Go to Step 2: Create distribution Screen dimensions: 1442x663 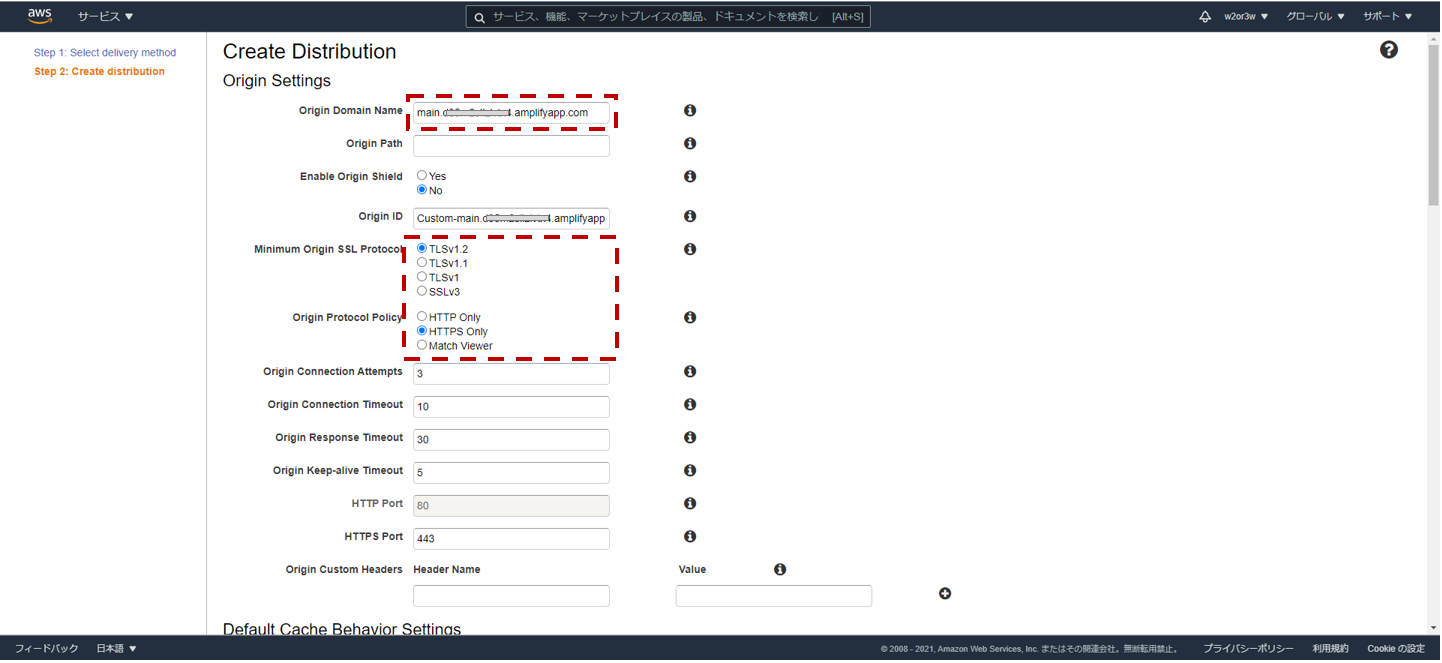(x=99, y=72)
